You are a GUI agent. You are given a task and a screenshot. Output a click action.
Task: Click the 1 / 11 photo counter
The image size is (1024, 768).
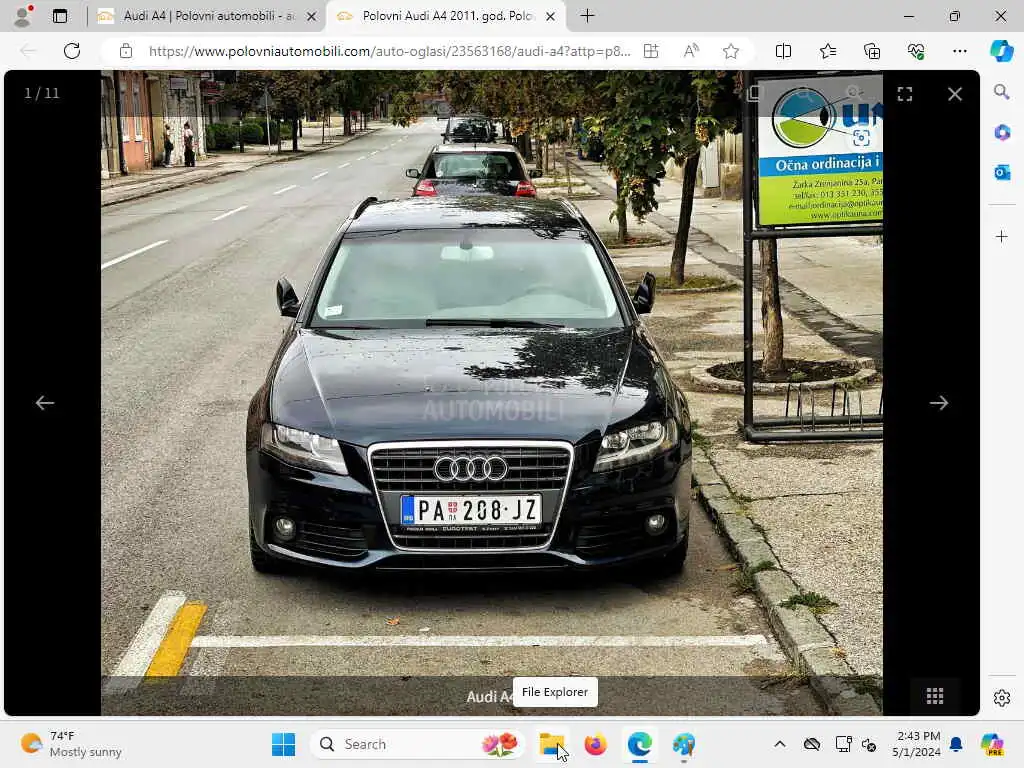tap(42, 93)
